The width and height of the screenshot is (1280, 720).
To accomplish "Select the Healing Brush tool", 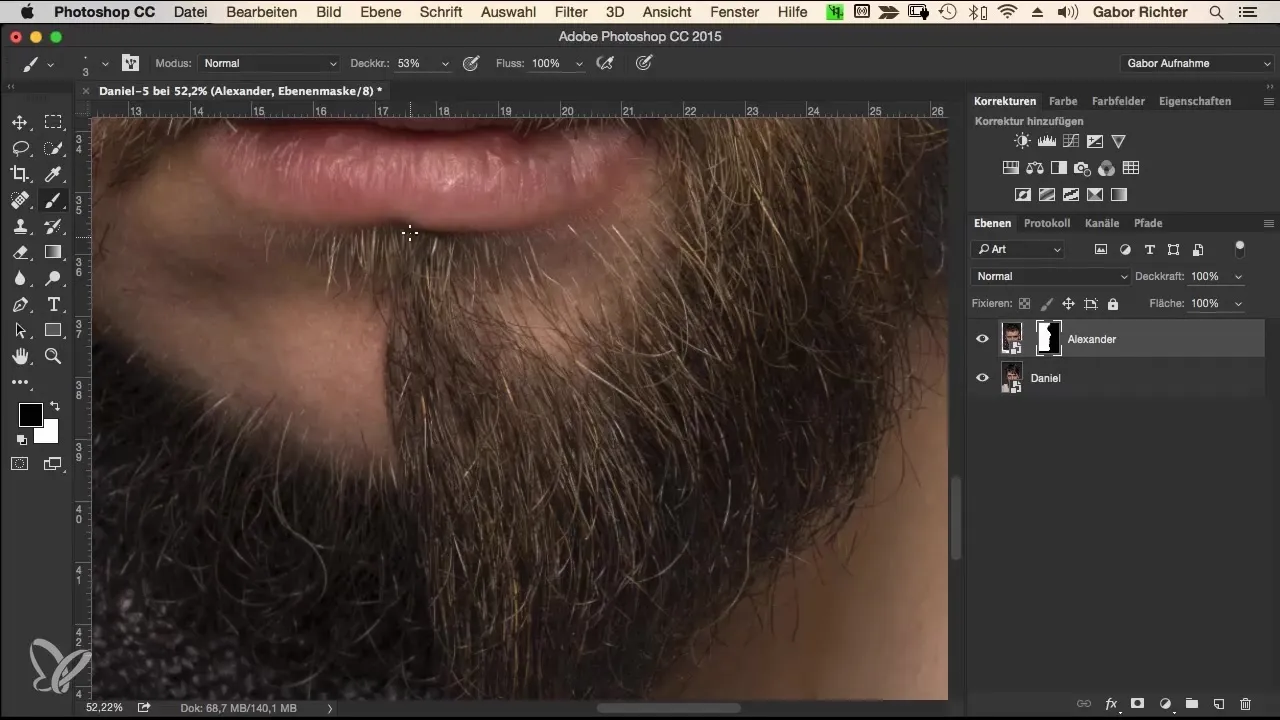I will (x=19, y=200).
